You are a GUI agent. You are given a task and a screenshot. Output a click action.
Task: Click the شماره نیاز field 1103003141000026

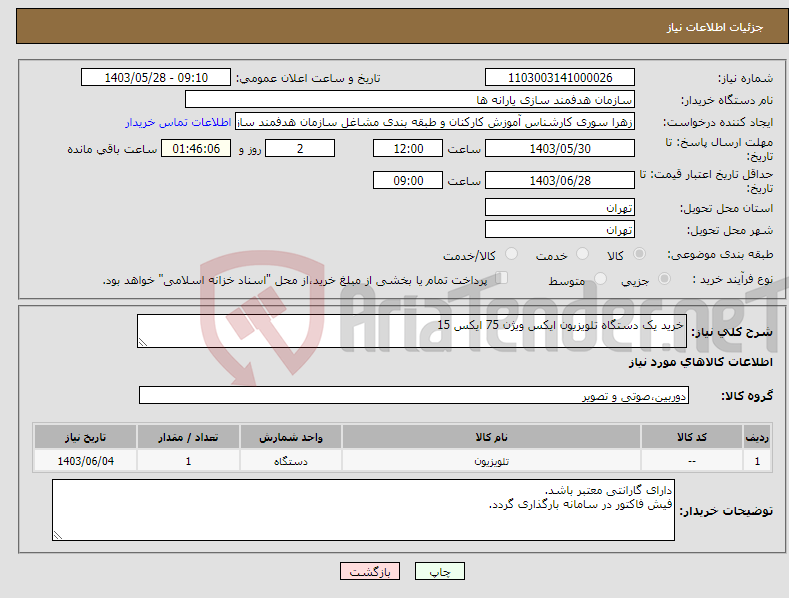pos(560,78)
